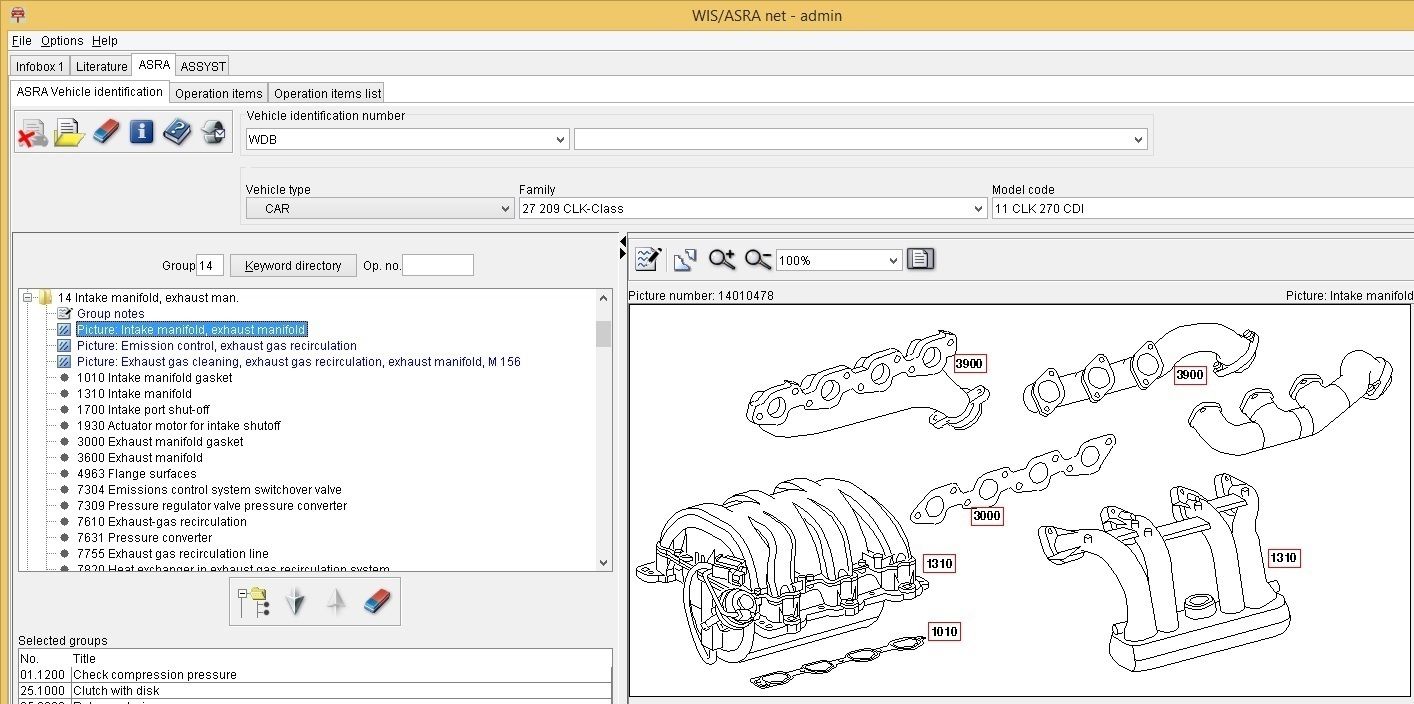The width and height of the screenshot is (1414, 704).
Task: Open the Family 27 209 CLK-Class dropdown
Action: [978, 209]
